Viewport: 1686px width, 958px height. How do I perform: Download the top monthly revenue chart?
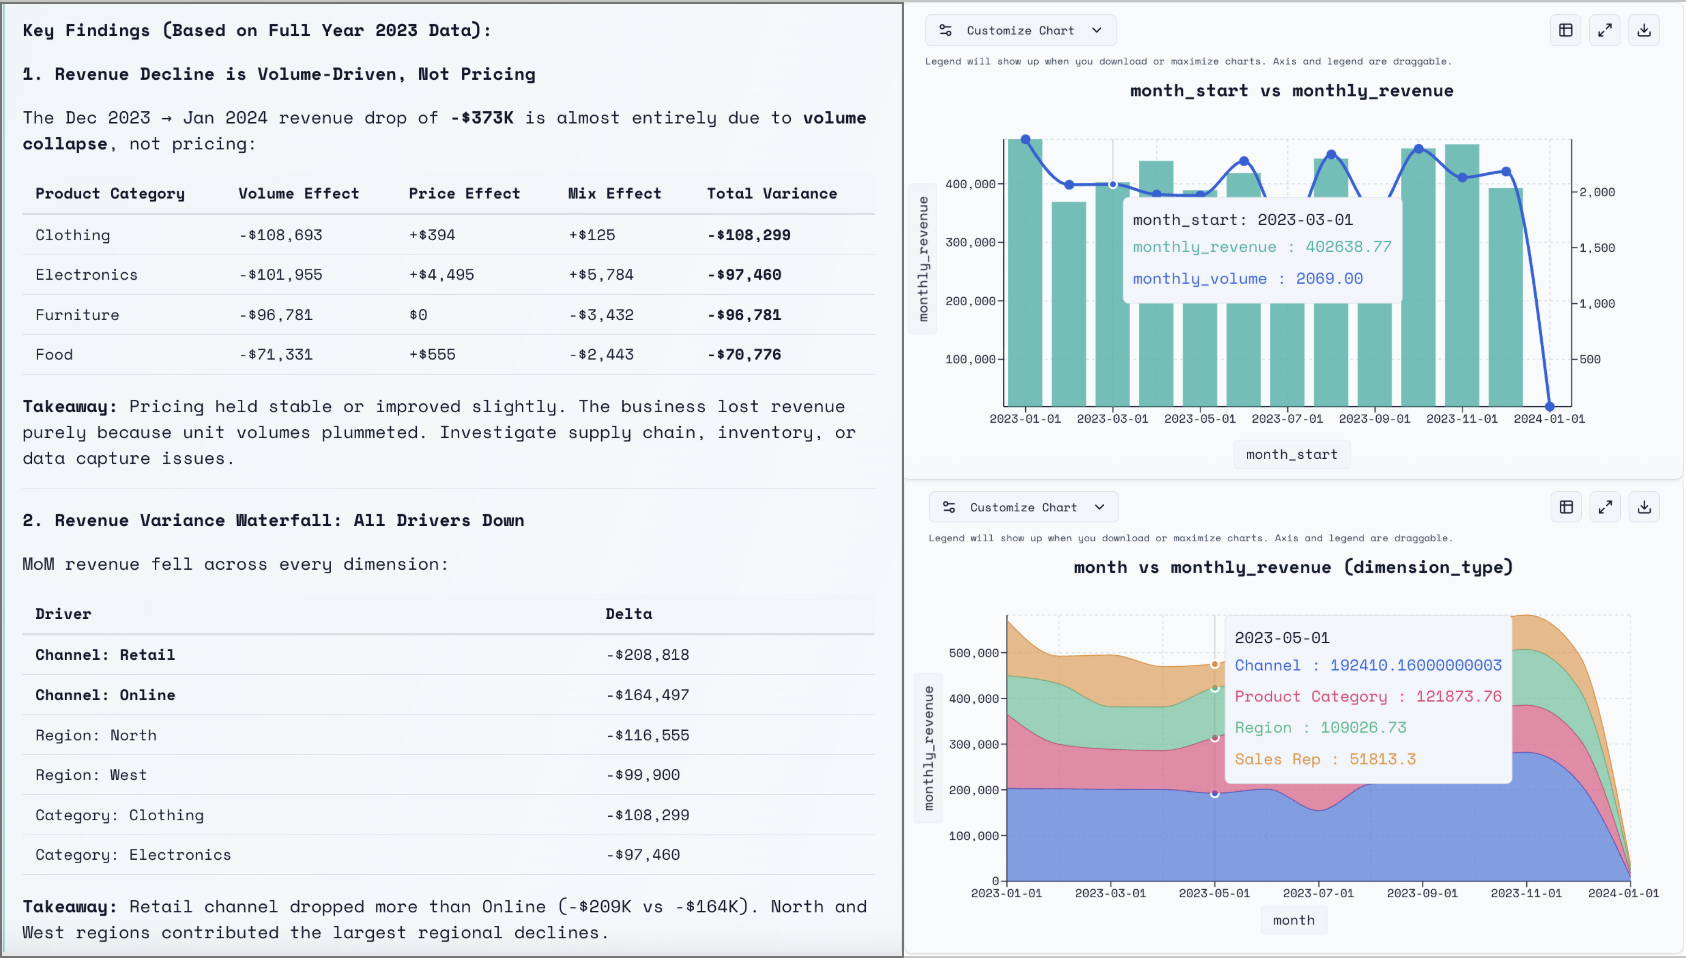(1643, 30)
